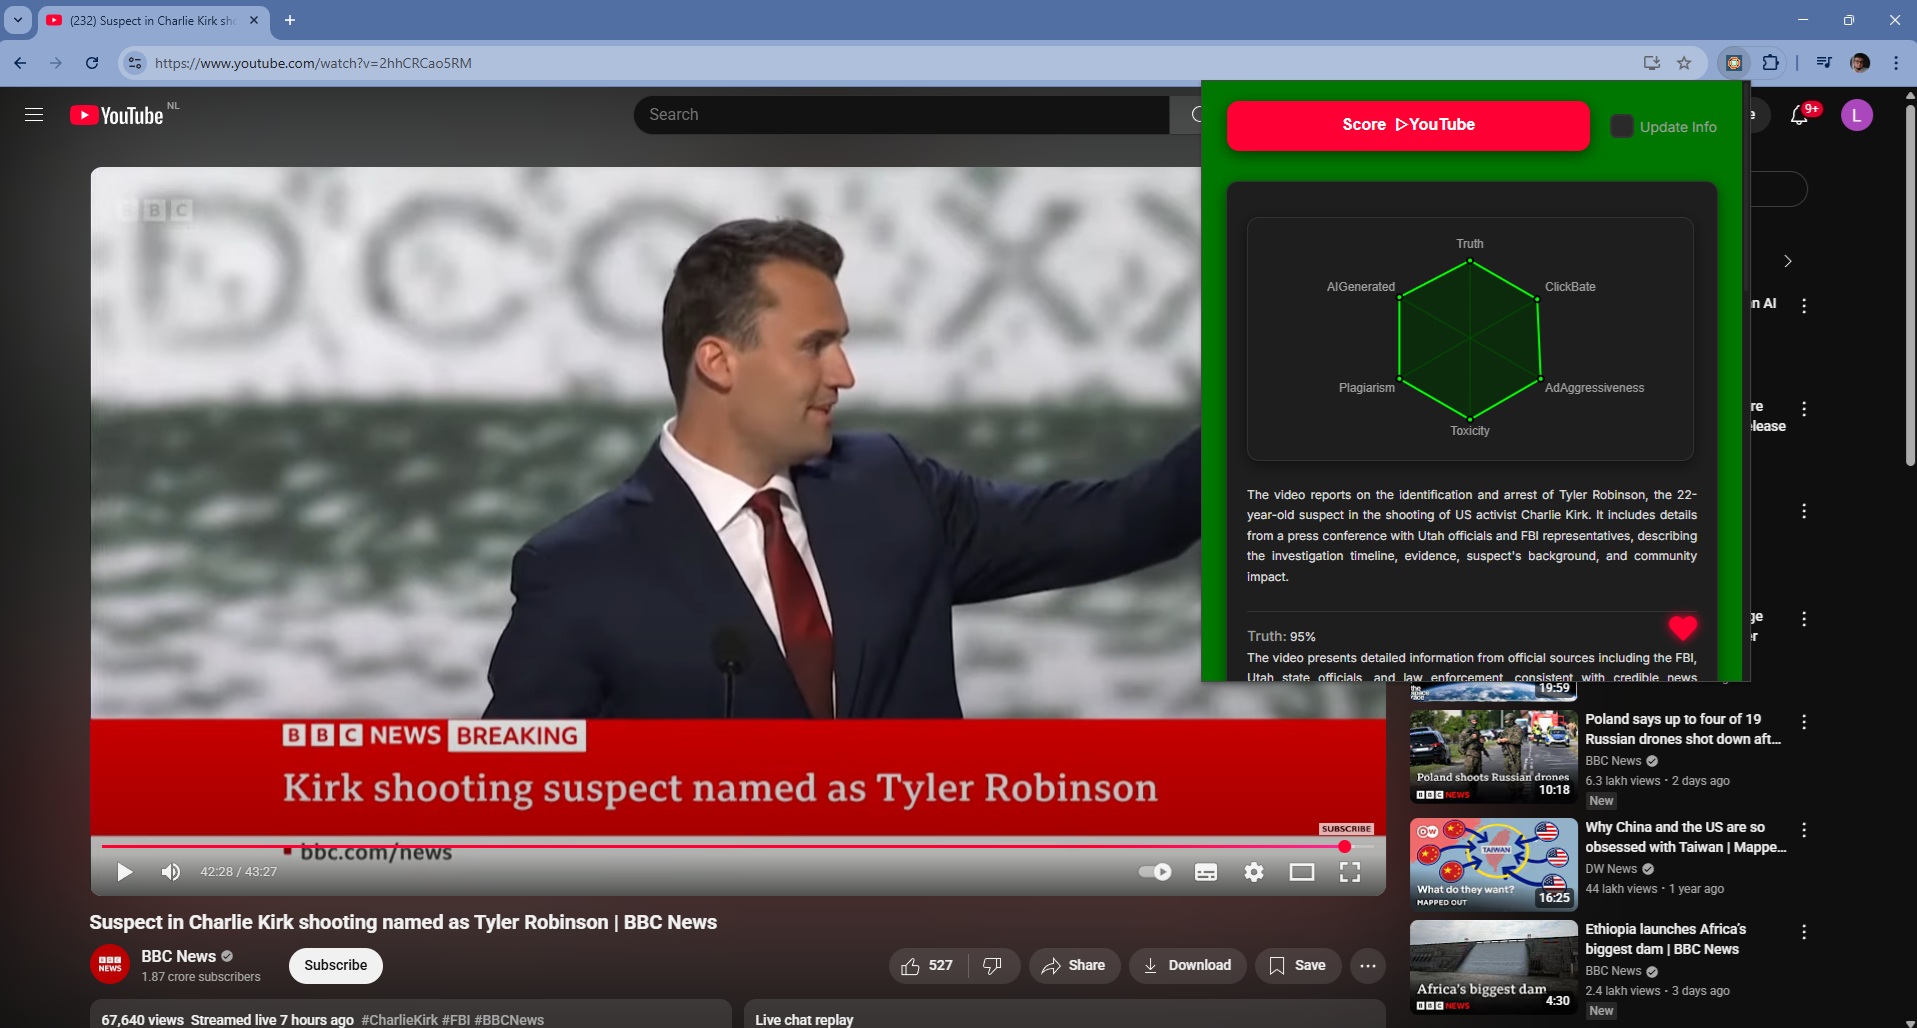Screen dimensions: 1917x1028
Task: Open the Chrome profile avatar
Action: [x=1860, y=63]
